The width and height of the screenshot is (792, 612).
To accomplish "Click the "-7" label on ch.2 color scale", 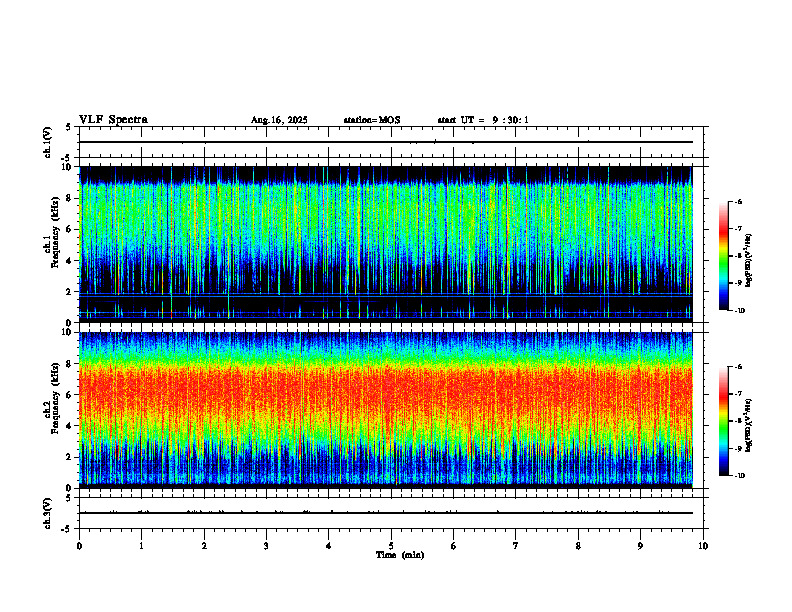I will coord(737,394).
